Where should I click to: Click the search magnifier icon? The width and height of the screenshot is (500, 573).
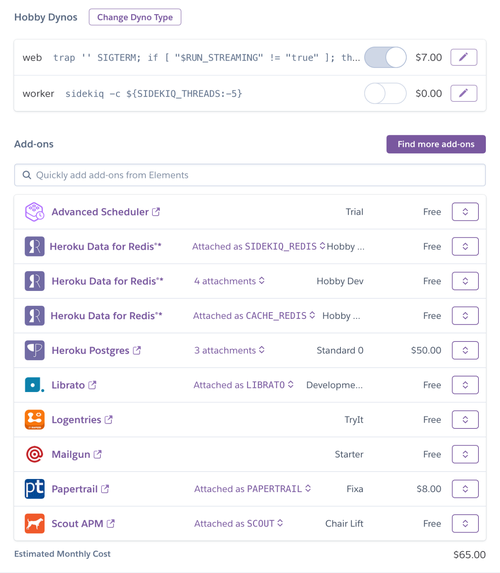27,175
